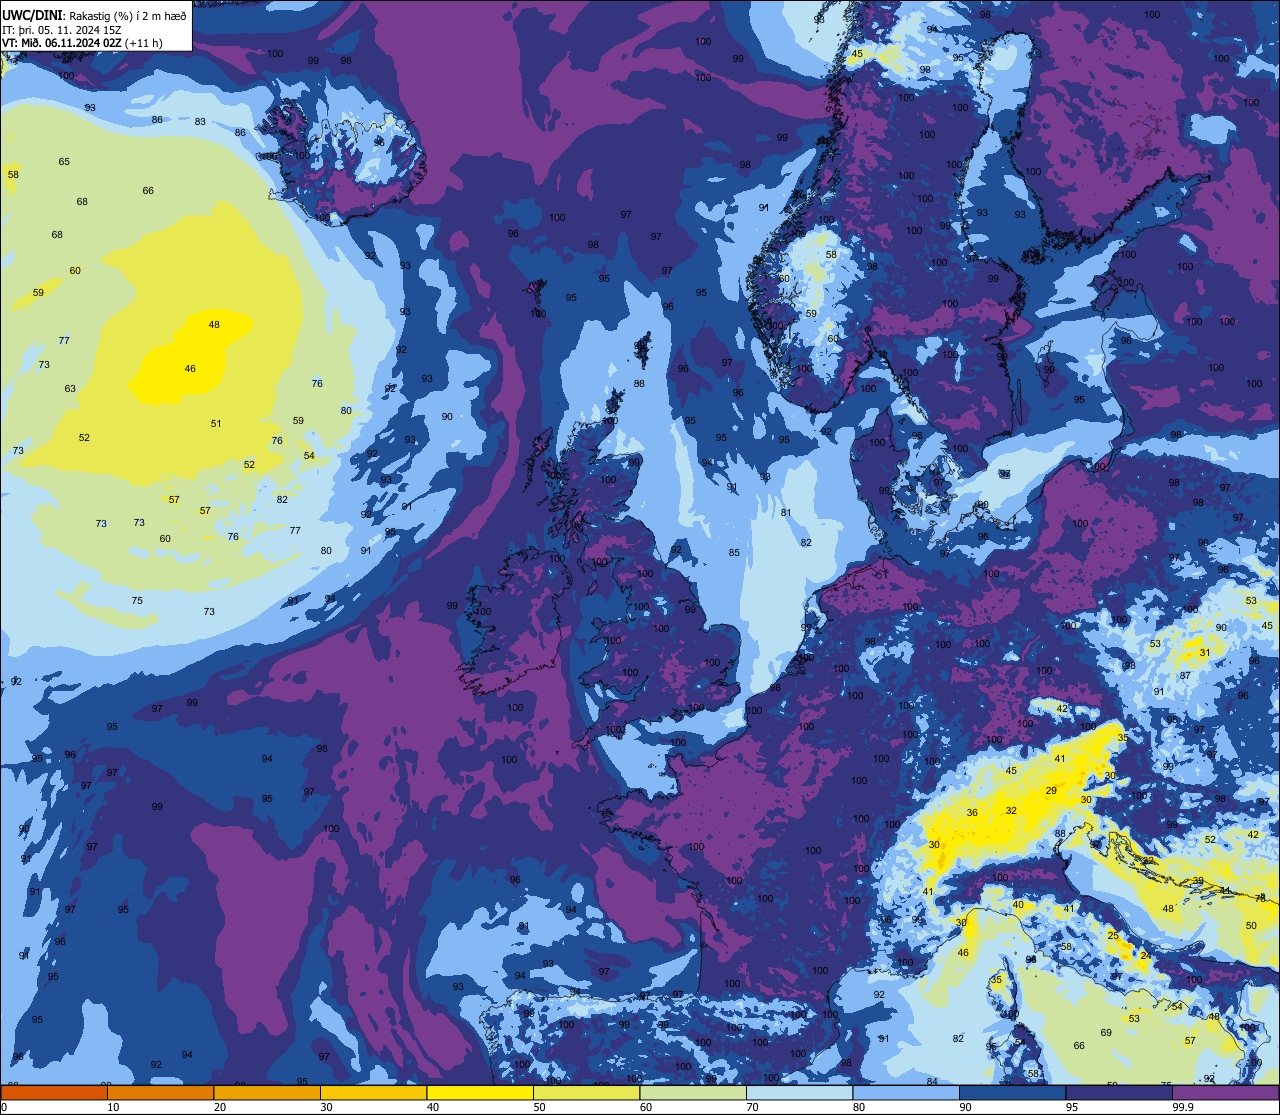Click the map humidity value '65'

click(64, 161)
